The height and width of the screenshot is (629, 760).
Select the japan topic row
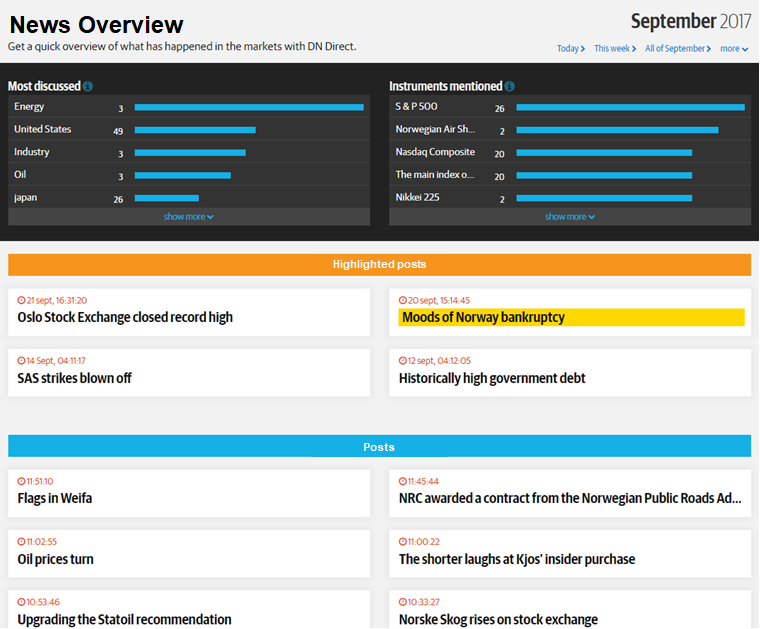189,198
